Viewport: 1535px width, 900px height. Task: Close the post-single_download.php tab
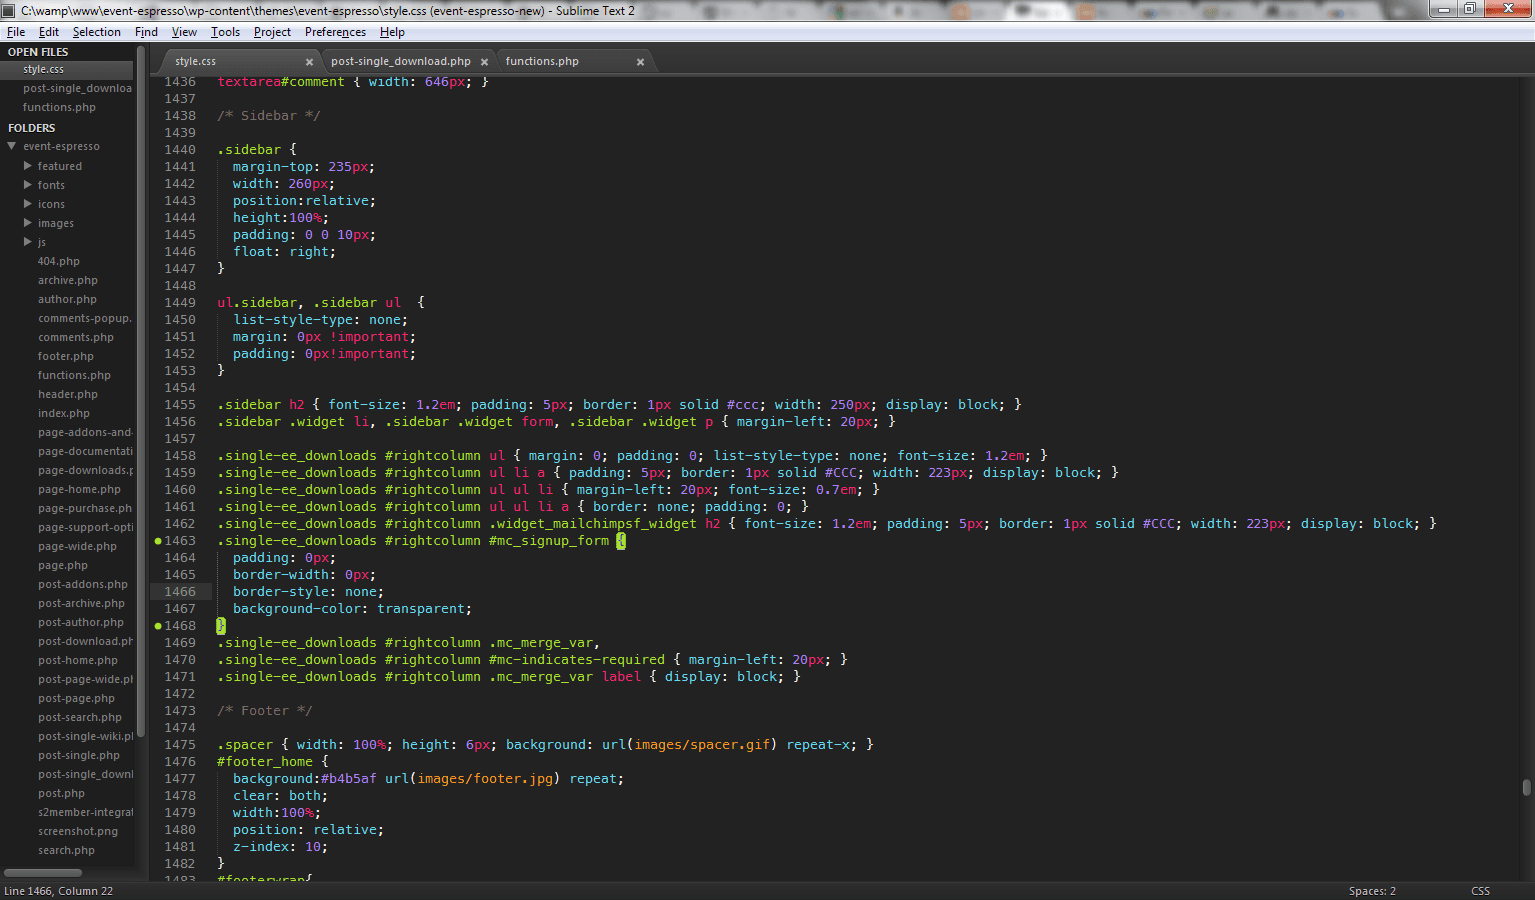[x=485, y=61]
